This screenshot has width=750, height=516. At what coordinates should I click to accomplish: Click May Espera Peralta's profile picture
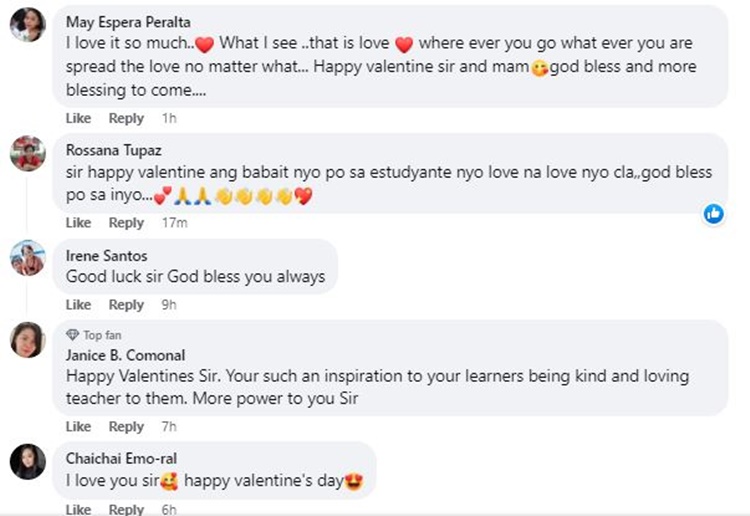(27, 24)
